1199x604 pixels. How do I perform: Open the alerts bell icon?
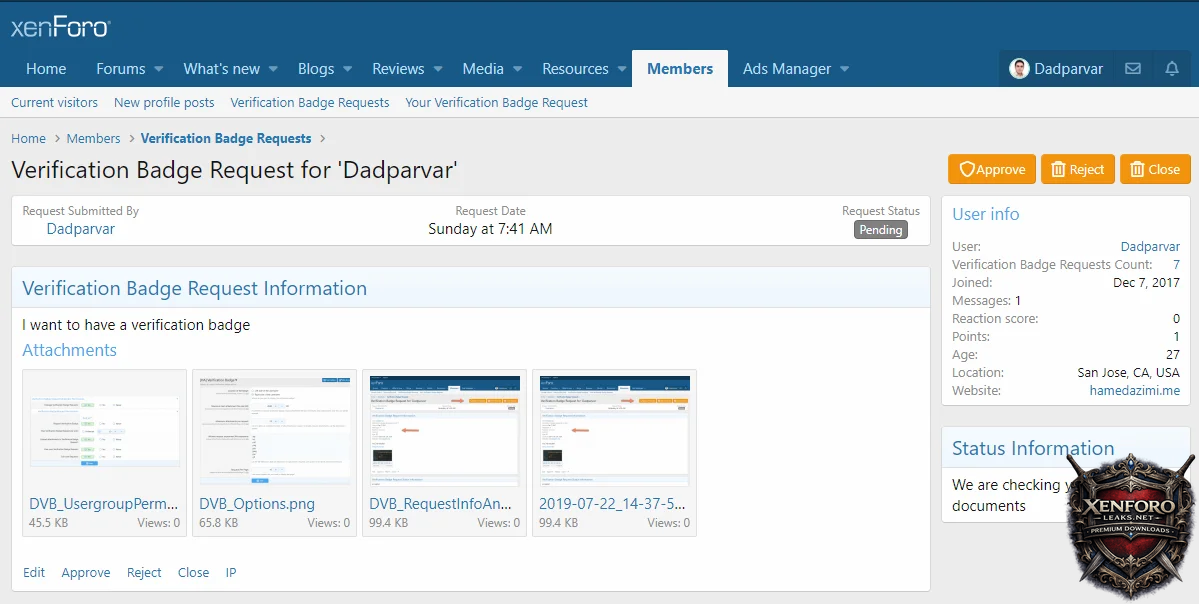(1172, 69)
